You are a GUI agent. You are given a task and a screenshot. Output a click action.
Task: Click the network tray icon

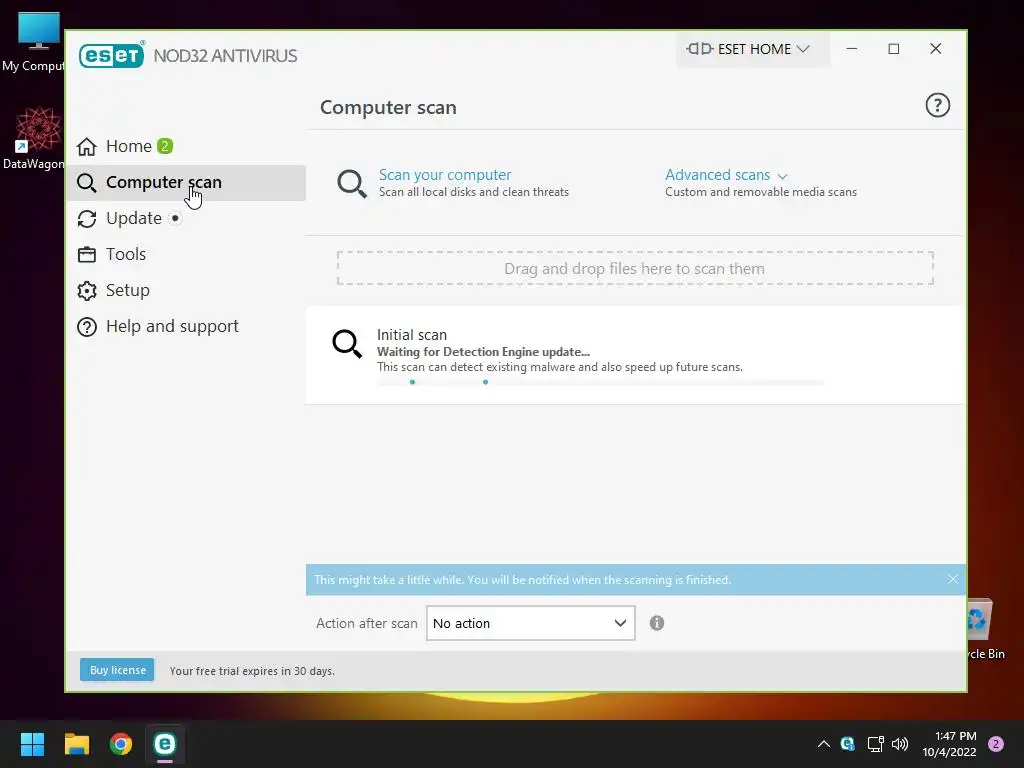pos(875,744)
